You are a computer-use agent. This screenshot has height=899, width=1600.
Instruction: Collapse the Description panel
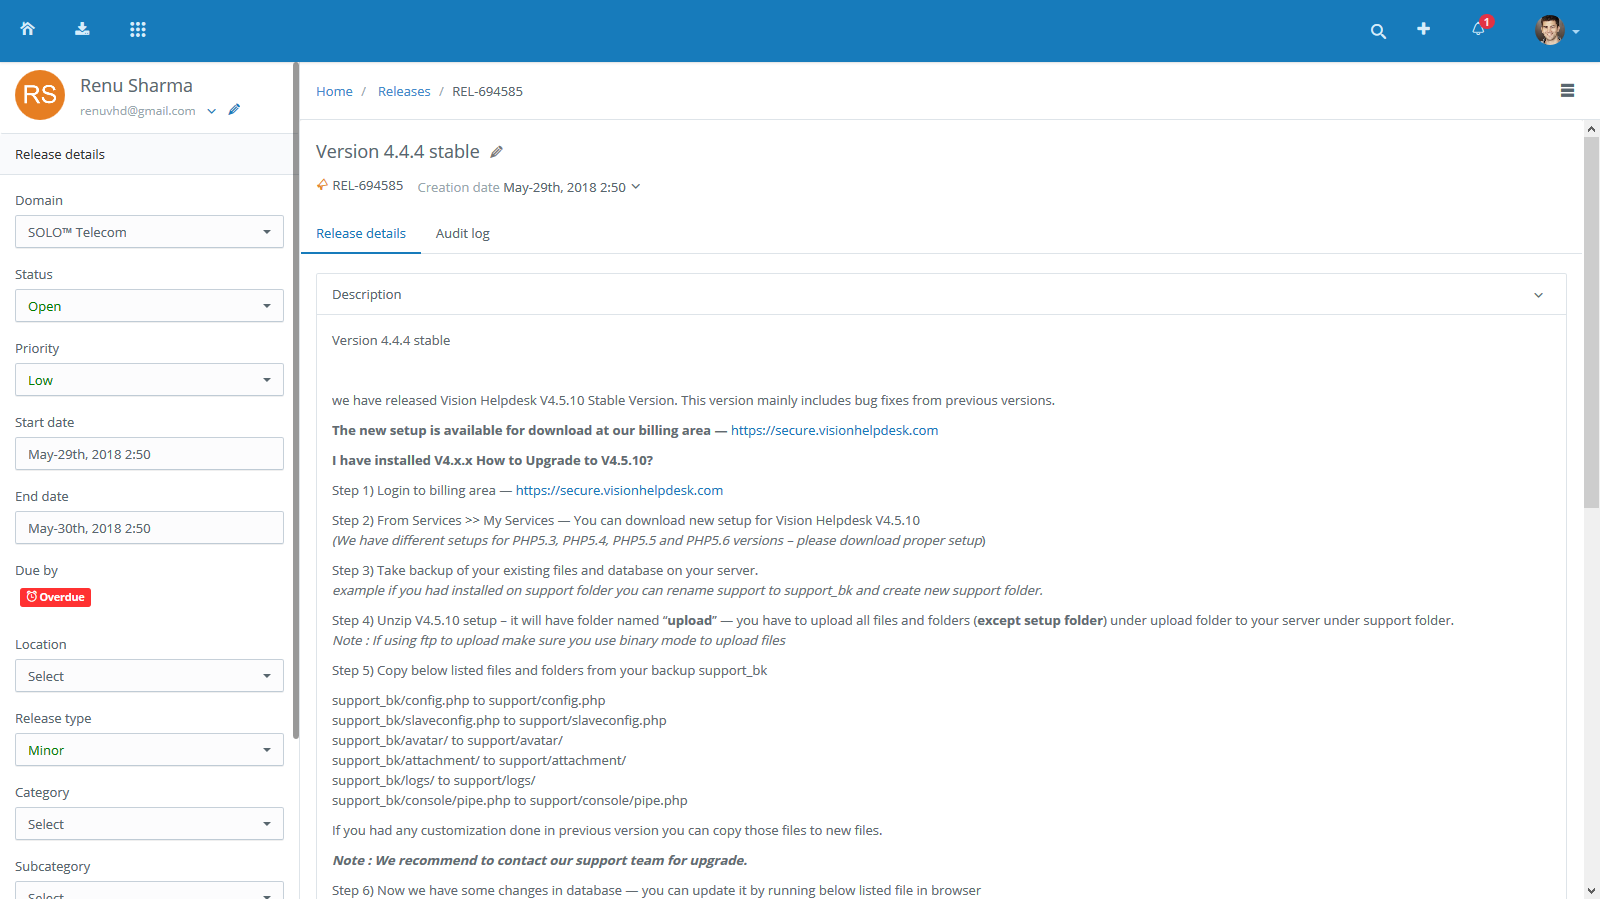[1538, 295]
